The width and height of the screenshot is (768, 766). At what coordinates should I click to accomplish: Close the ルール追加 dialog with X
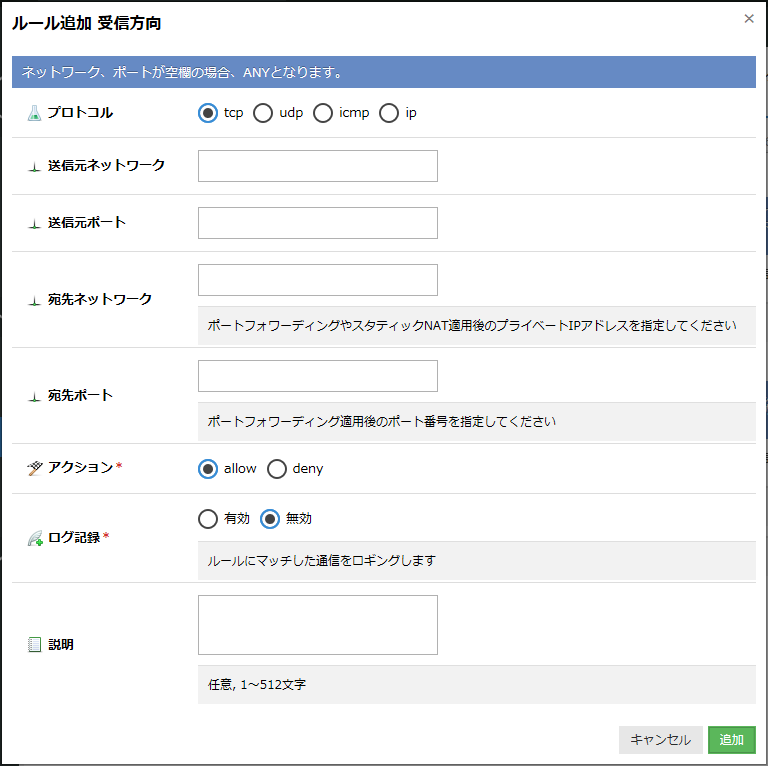[749, 18]
